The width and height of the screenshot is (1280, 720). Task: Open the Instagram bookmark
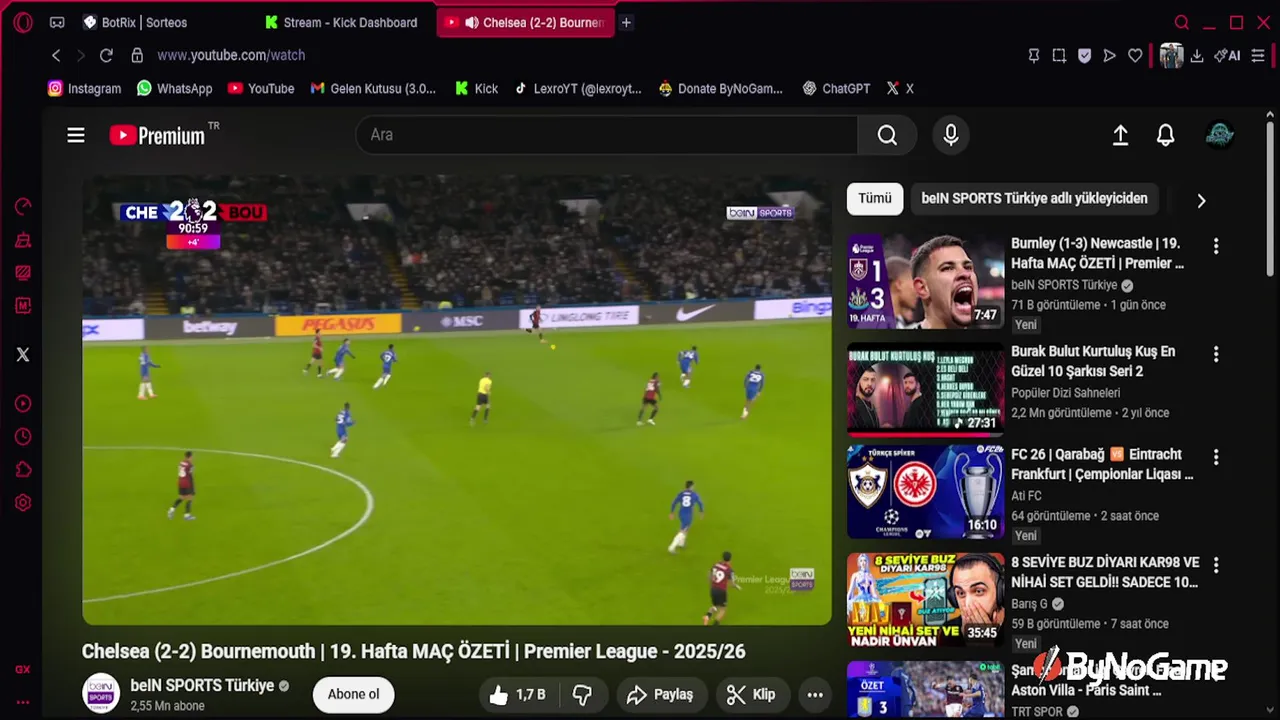coord(85,88)
